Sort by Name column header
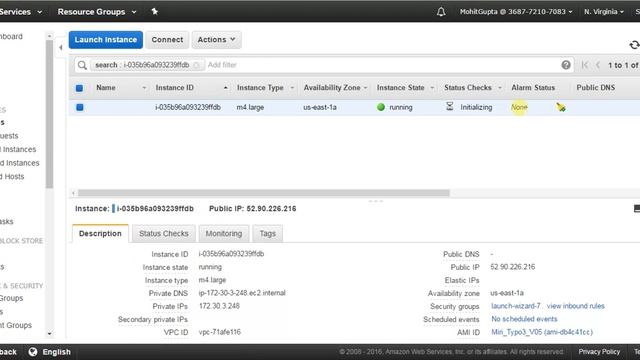 (106, 88)
